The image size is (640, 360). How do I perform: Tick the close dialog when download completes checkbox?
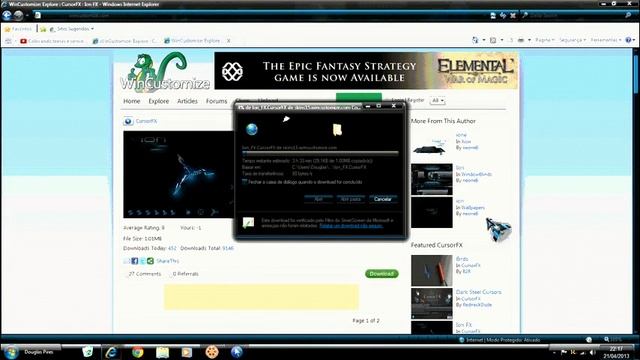pos(245,182)
